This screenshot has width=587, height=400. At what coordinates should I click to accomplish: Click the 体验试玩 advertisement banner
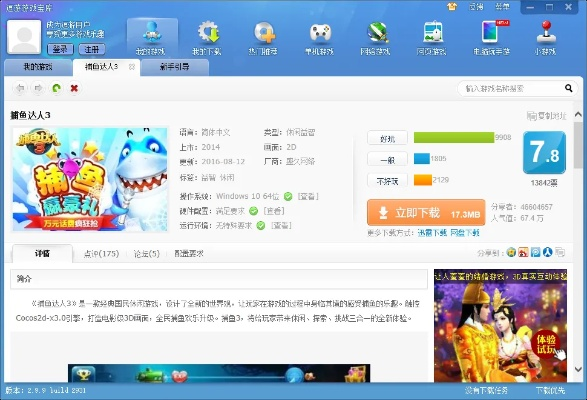501,325
